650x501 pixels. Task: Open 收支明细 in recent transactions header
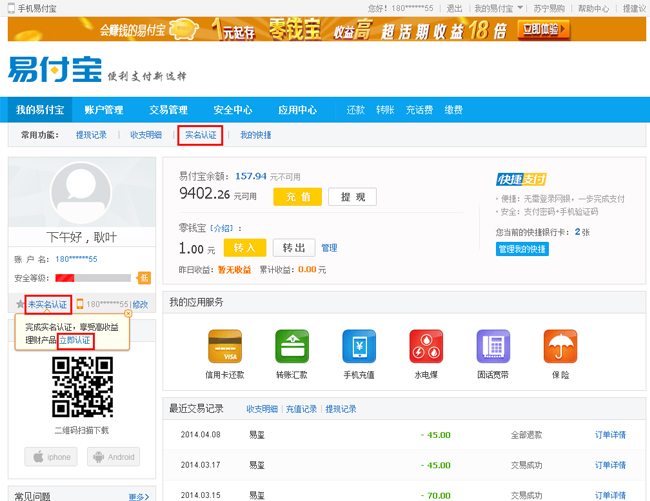pos(262,409)
